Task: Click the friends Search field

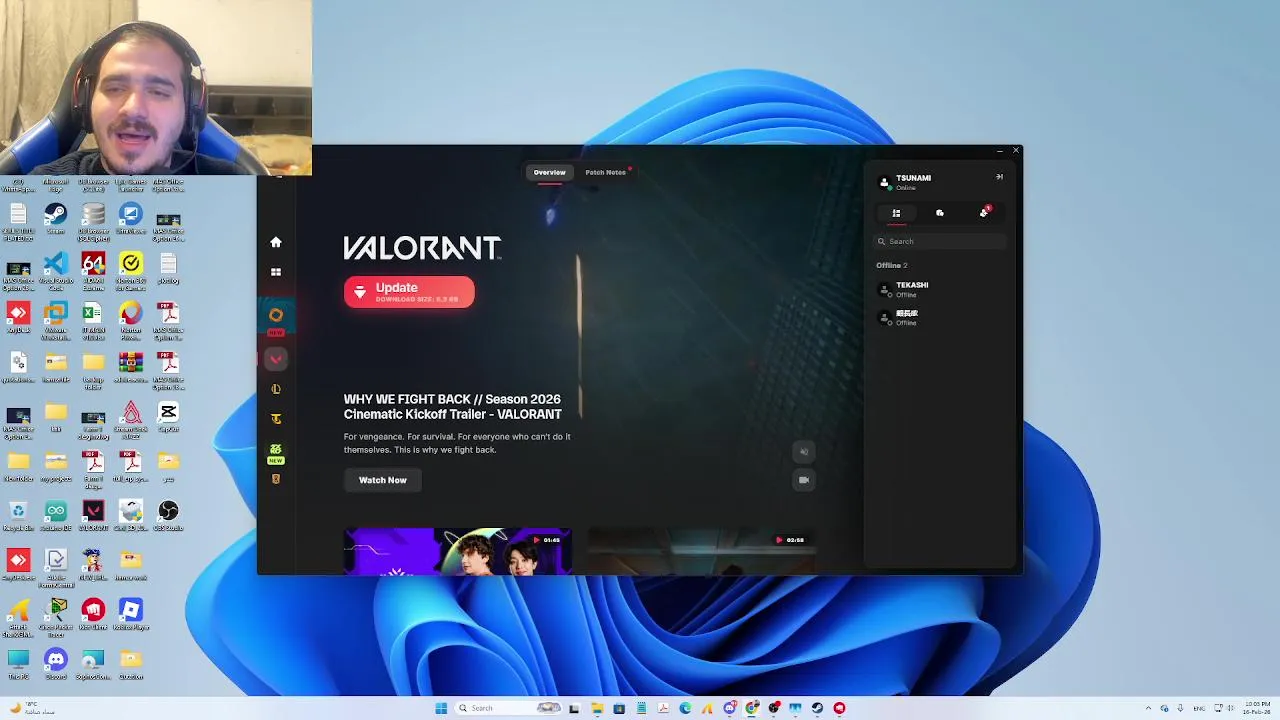Action: 940,241
